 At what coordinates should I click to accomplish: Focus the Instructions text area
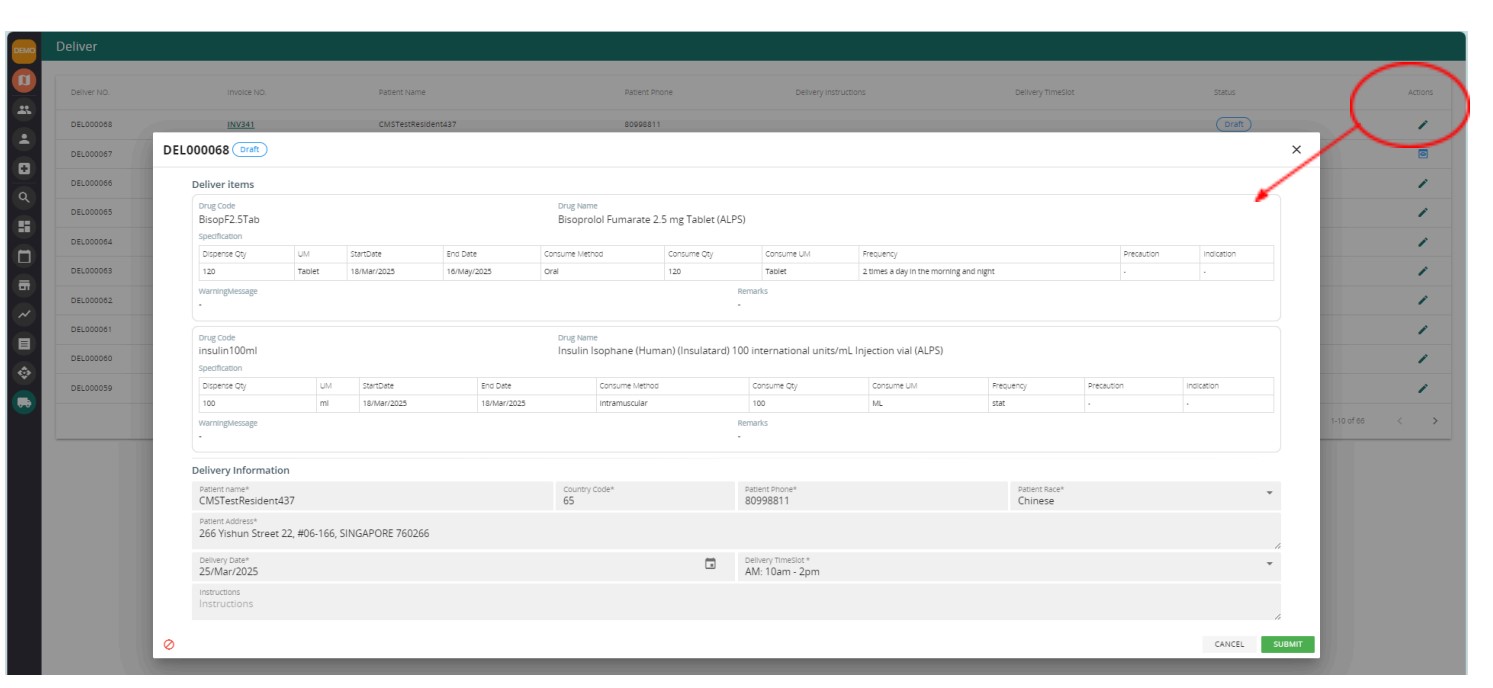pos(736,602)
